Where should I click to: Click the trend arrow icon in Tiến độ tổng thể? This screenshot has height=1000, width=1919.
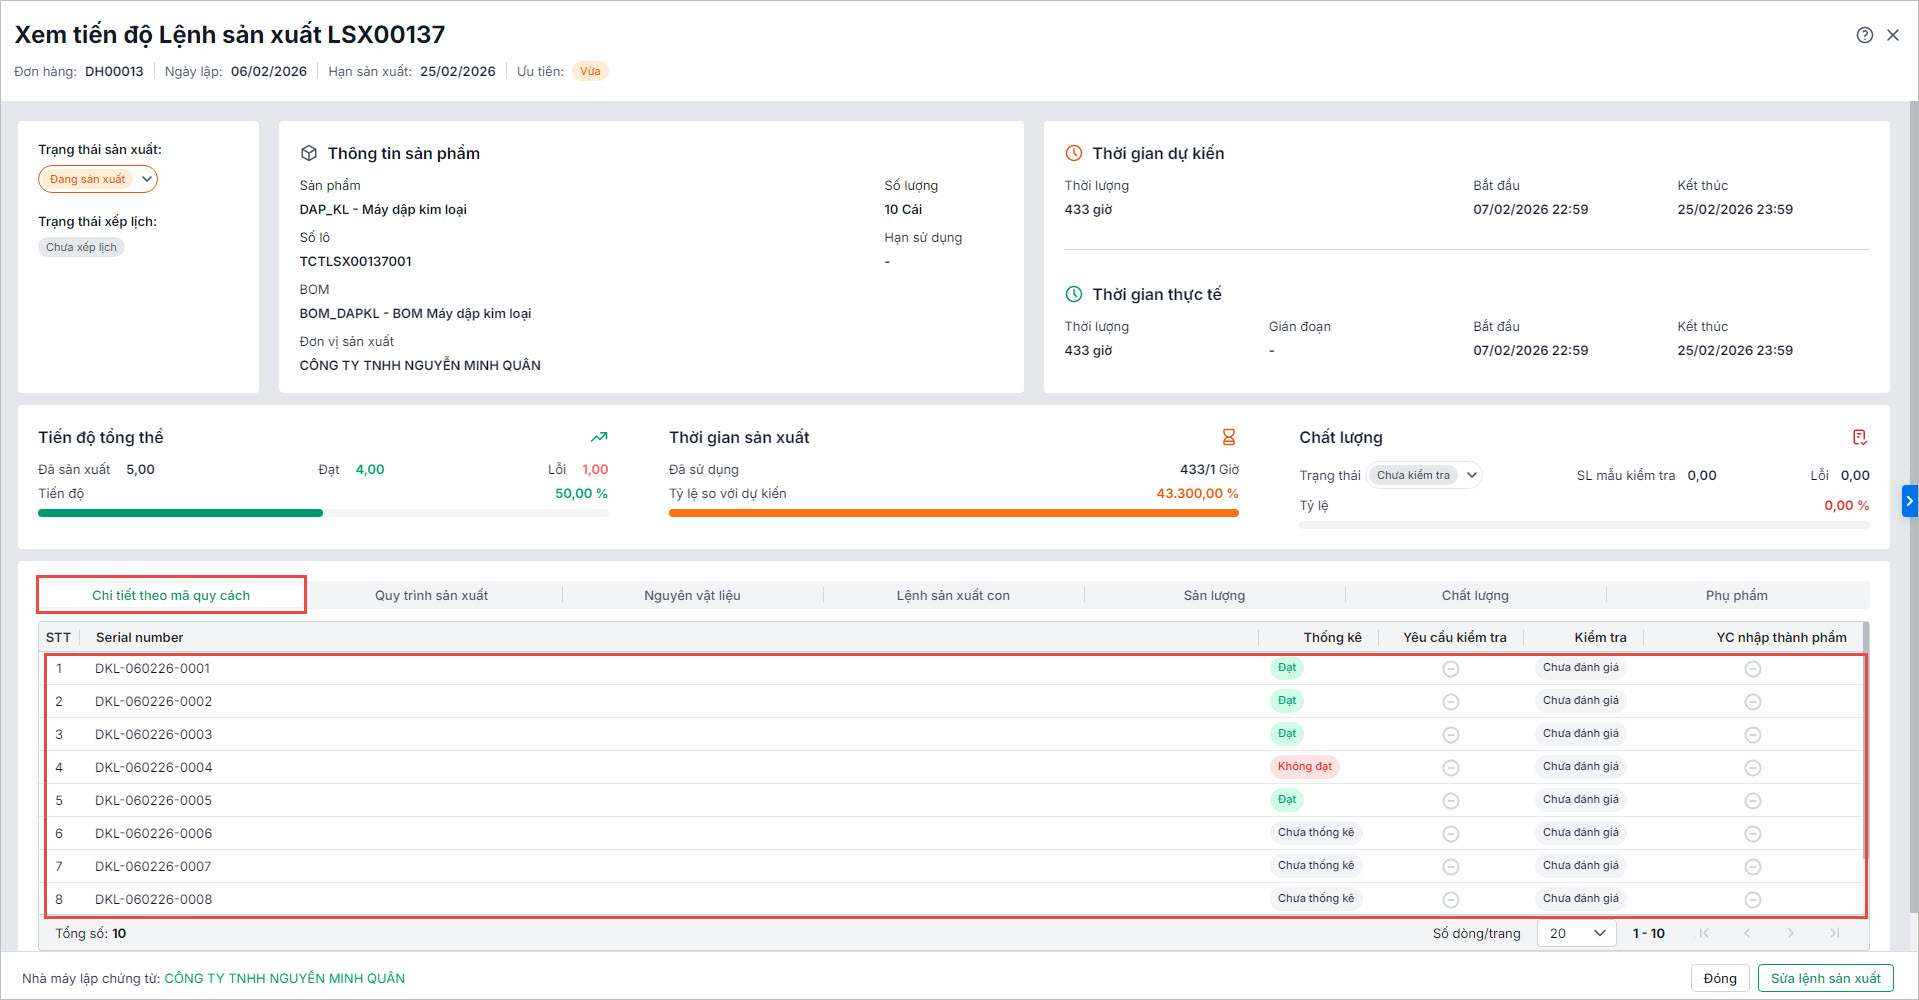(598, 437)
